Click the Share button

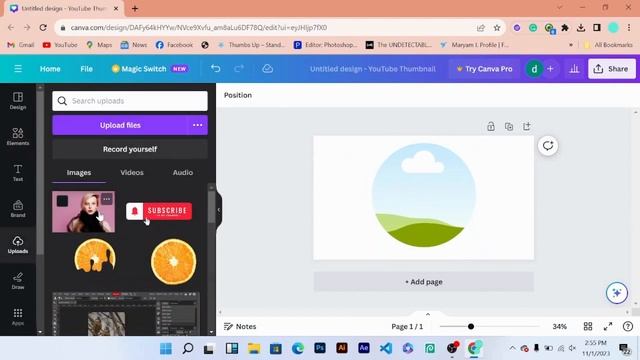point(611,69)
